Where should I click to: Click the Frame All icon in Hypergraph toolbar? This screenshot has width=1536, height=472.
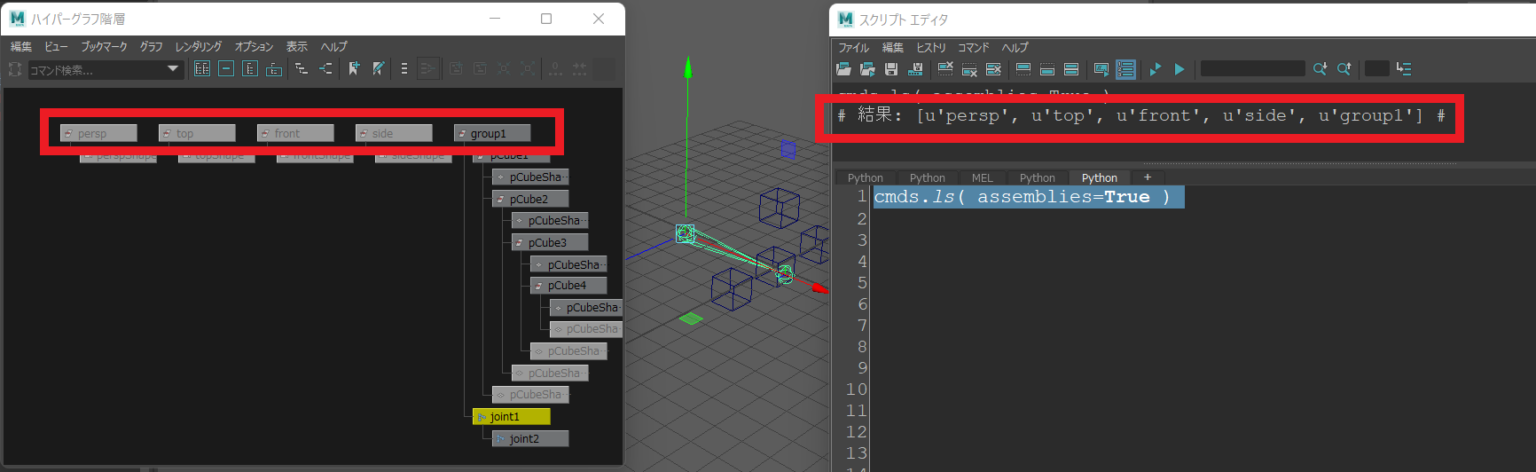(202, 69)
